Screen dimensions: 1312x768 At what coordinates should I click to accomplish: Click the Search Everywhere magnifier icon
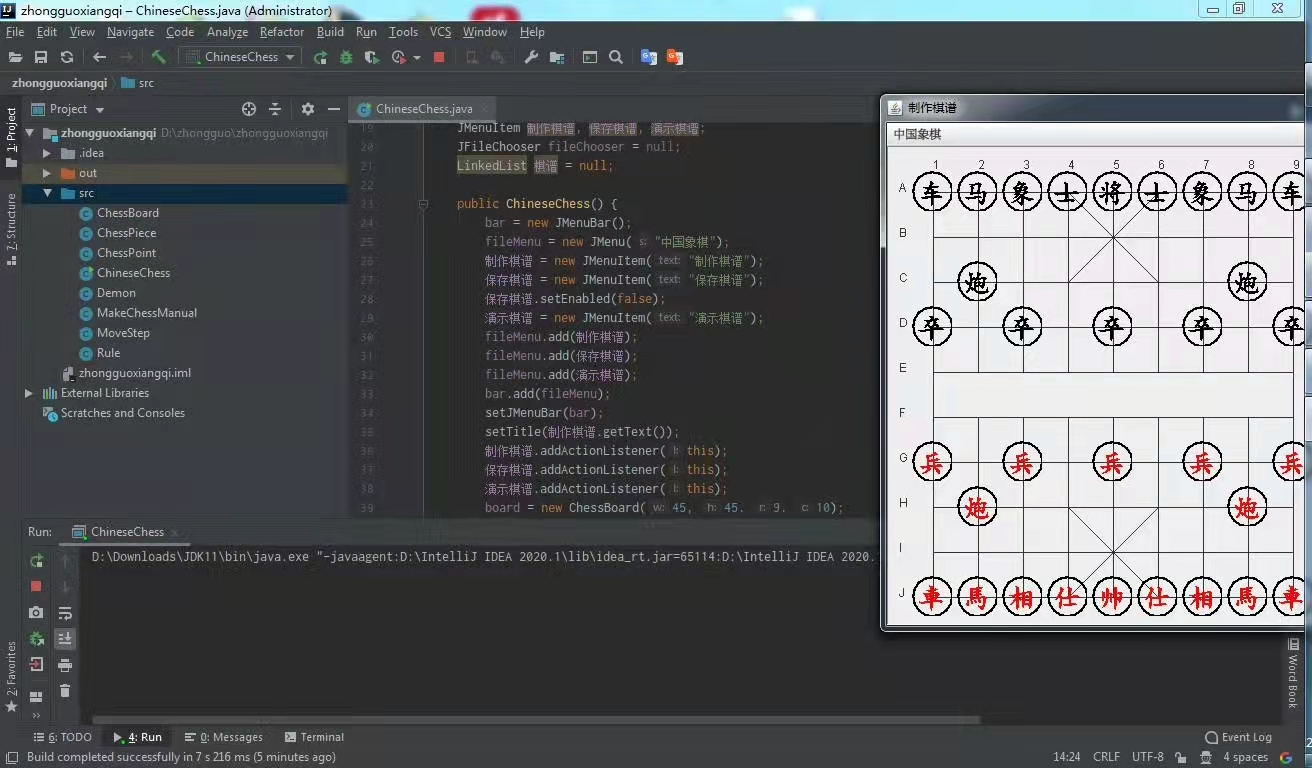[616, 57]
